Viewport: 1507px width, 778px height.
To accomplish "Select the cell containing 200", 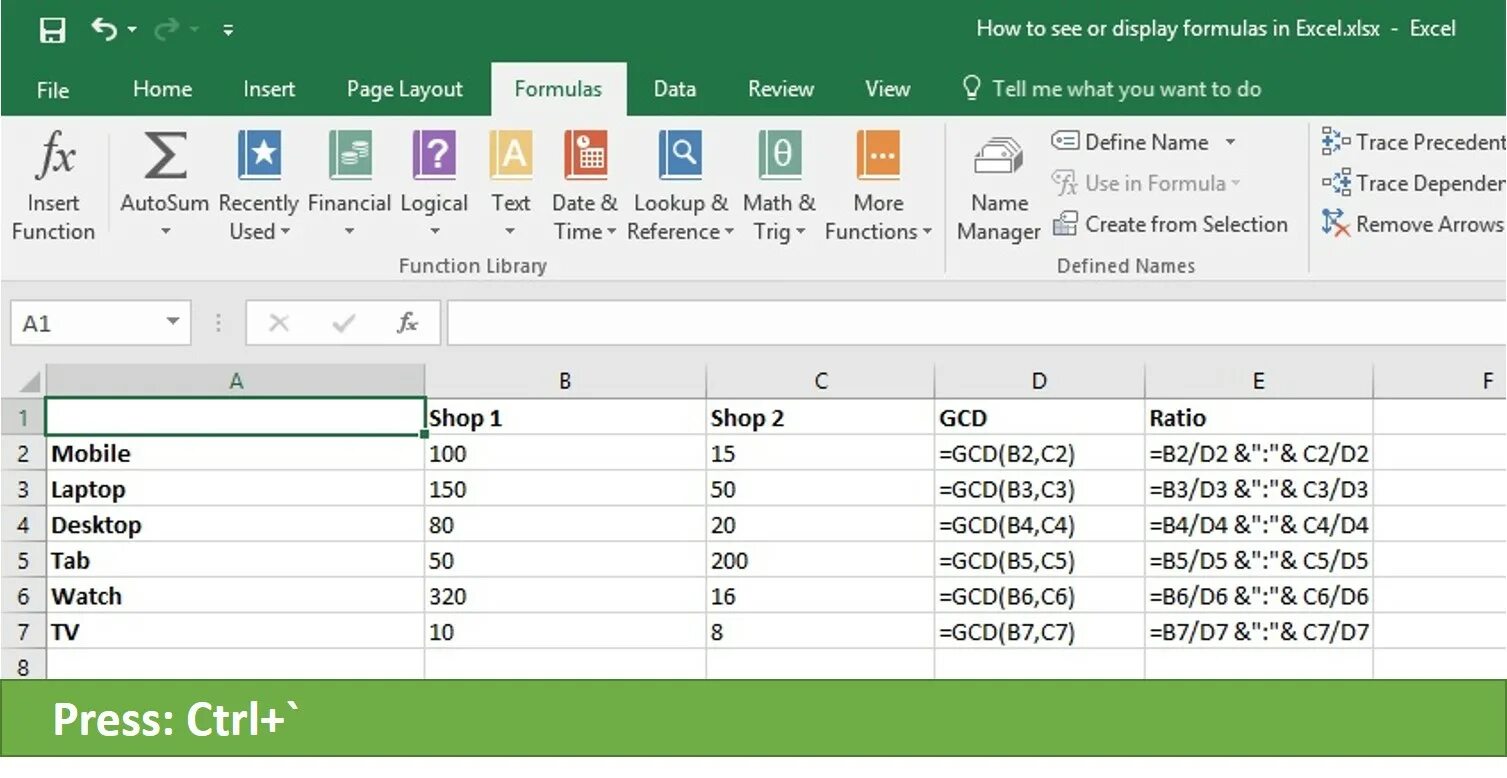I will [820, 561].
